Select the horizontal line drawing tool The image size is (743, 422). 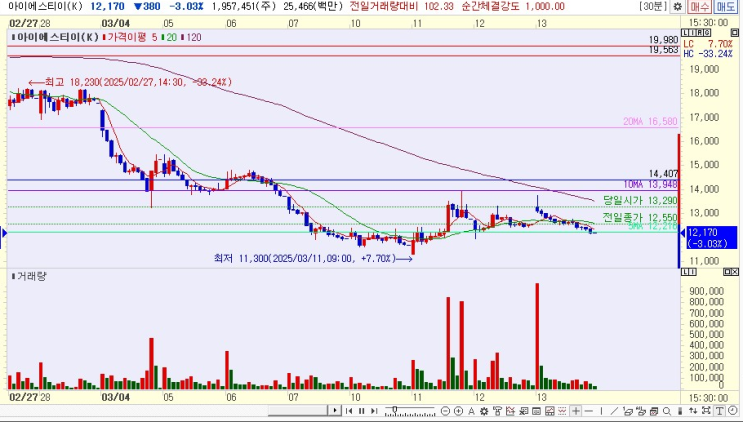pos(589,411)
